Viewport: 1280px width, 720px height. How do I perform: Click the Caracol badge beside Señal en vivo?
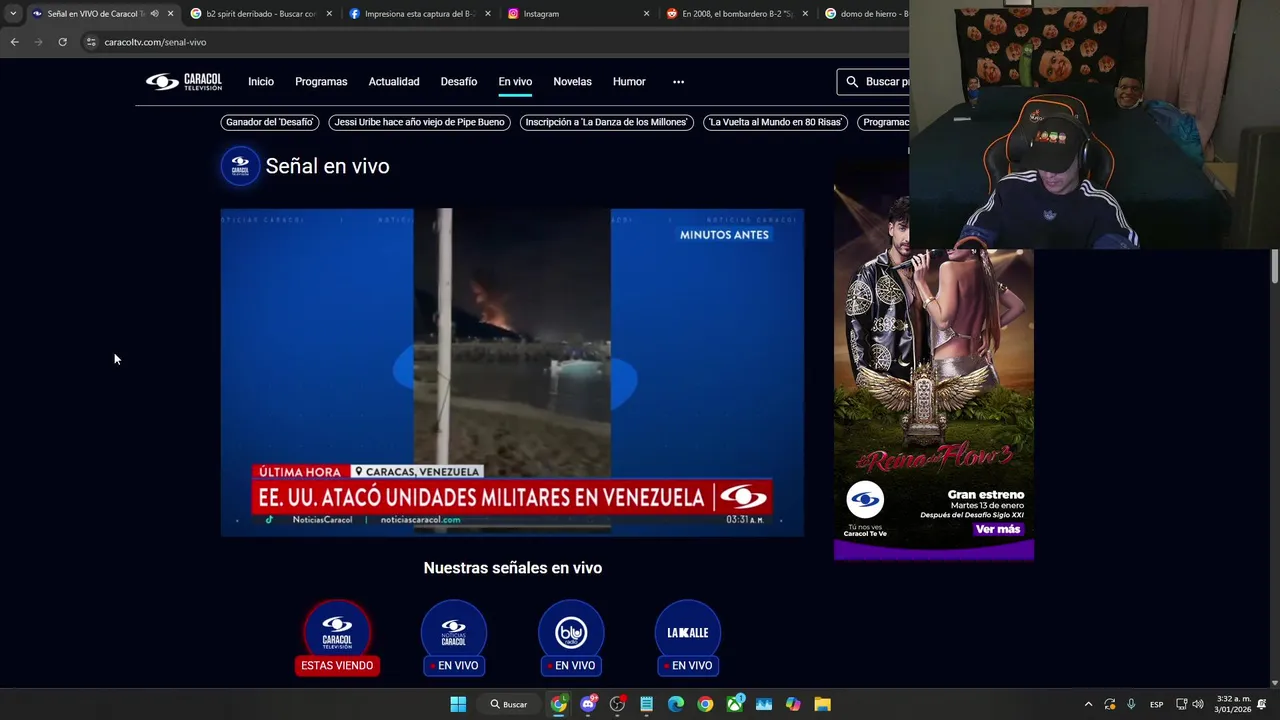pos(240,166)
